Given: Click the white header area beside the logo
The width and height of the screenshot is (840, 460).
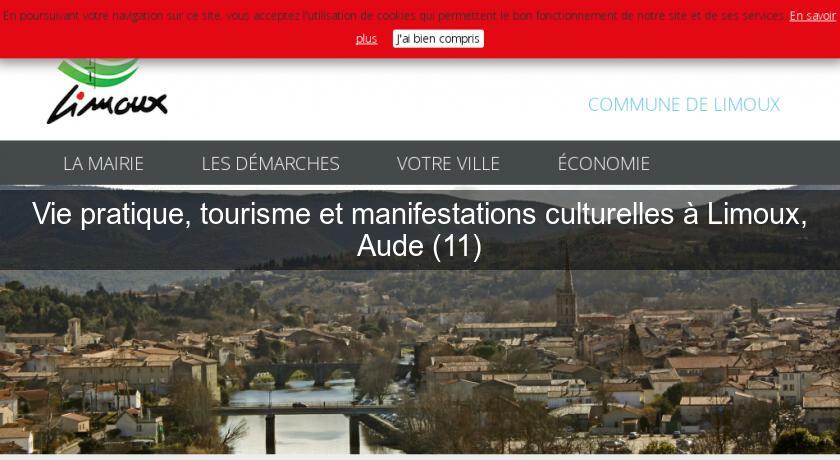Looking at the screenshot, I should 375,102.
